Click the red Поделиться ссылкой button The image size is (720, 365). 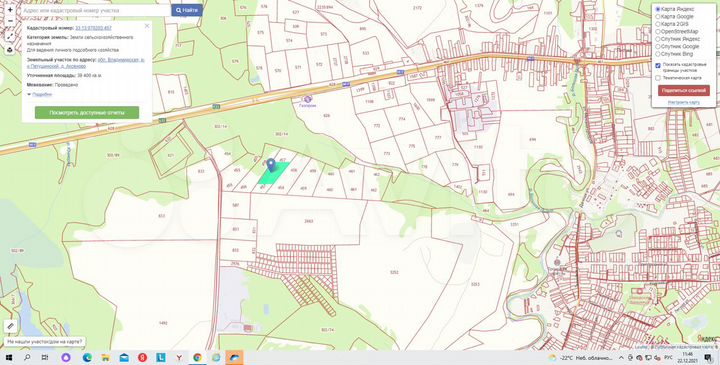[x=684, y=90]
